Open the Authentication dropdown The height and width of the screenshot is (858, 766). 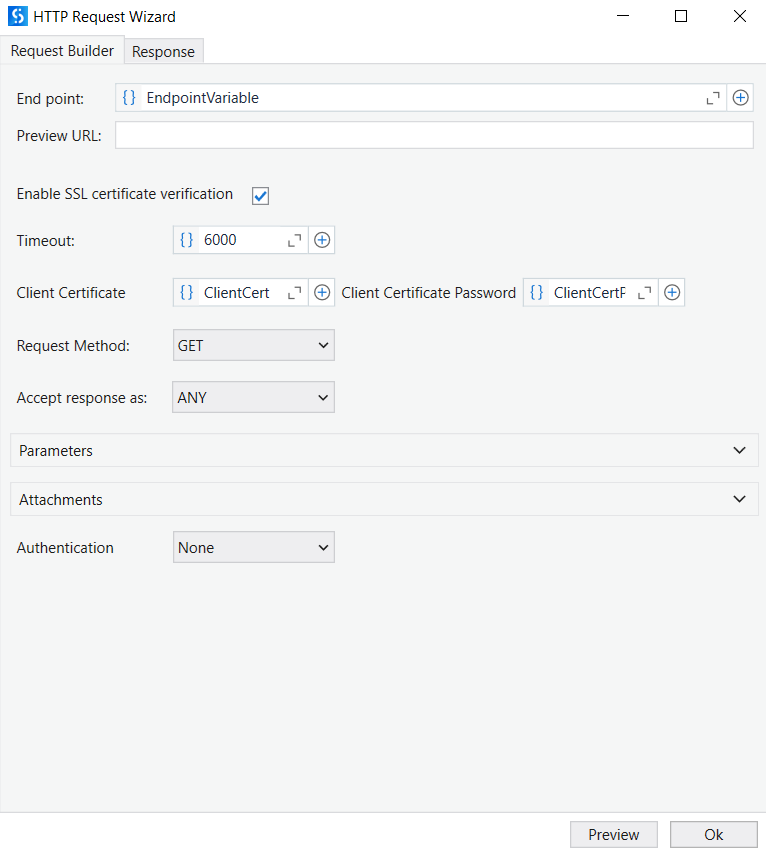(253, 547)
